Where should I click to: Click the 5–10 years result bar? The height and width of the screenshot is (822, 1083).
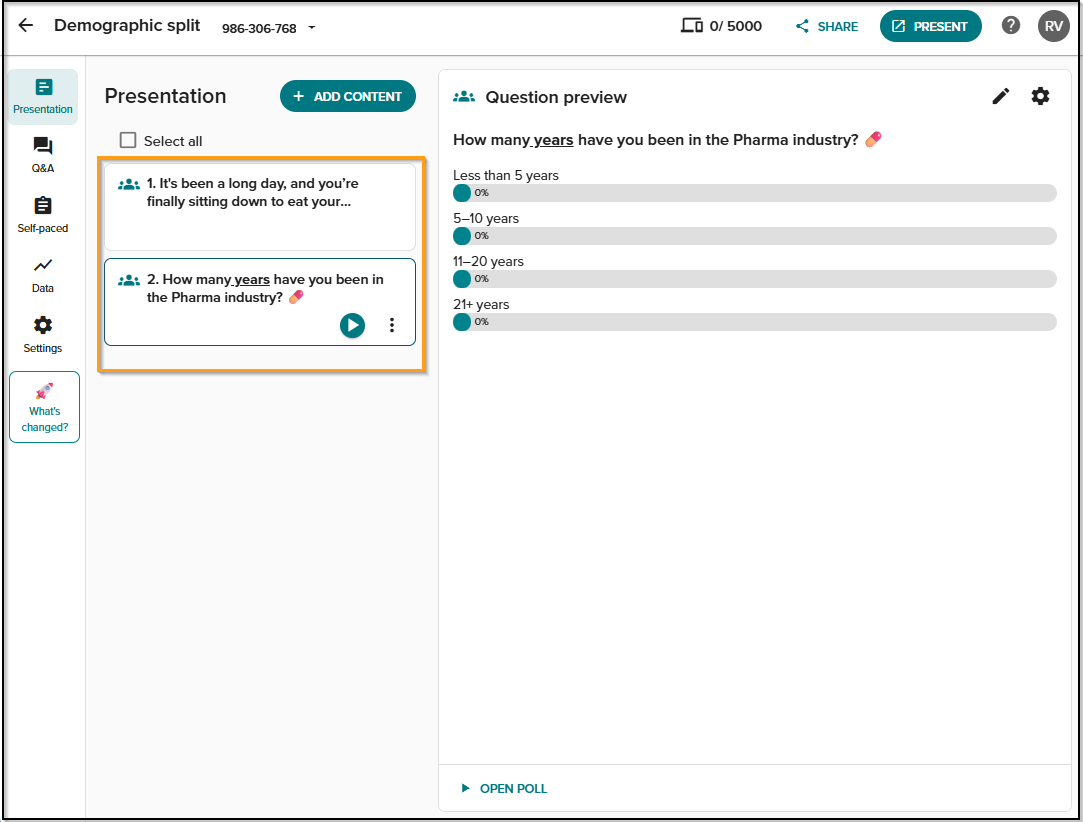(x=754, y=236)
